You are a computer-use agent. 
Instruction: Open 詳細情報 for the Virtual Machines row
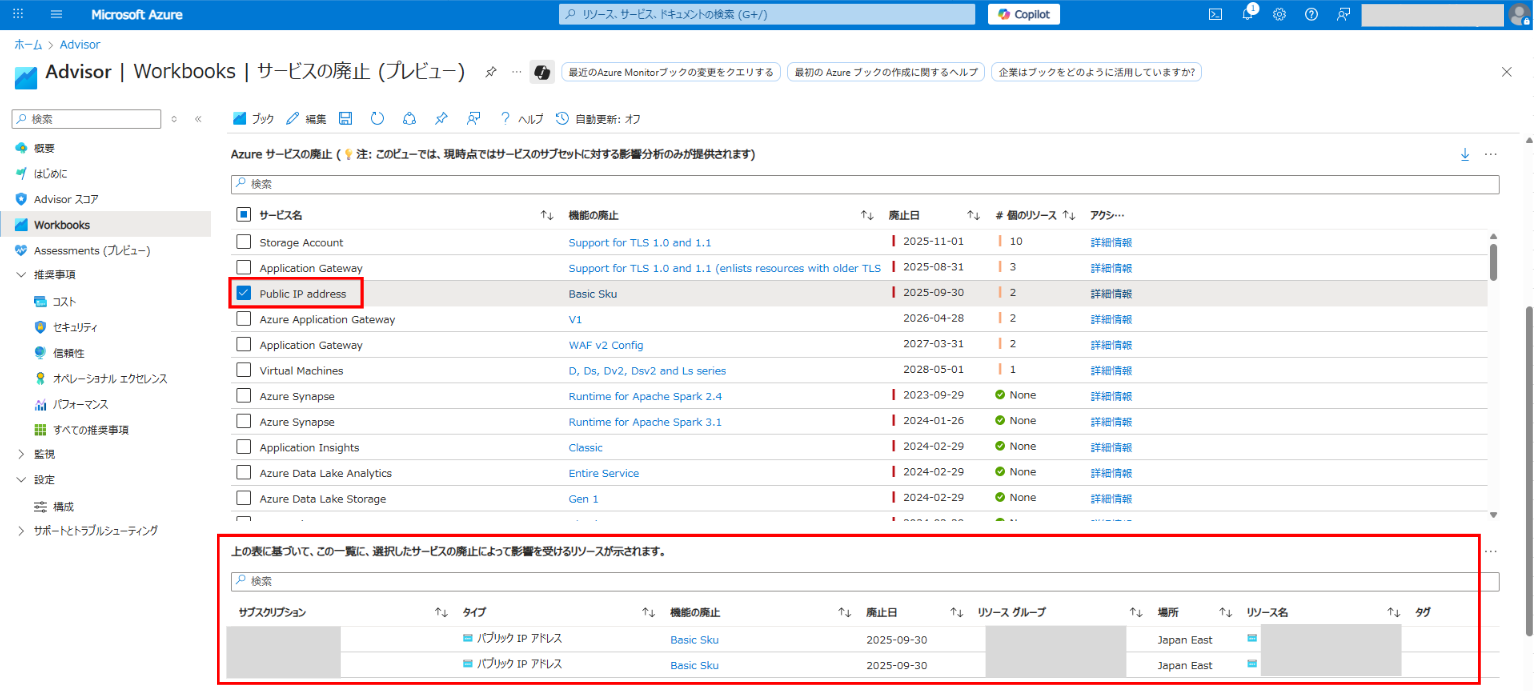pyautogui.click(x=1111, y=371)
